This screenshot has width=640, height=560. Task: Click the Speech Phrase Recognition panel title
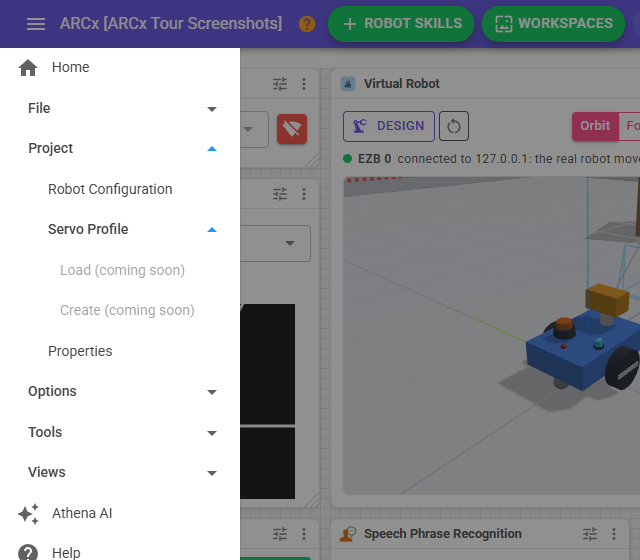tap(443, 534)
